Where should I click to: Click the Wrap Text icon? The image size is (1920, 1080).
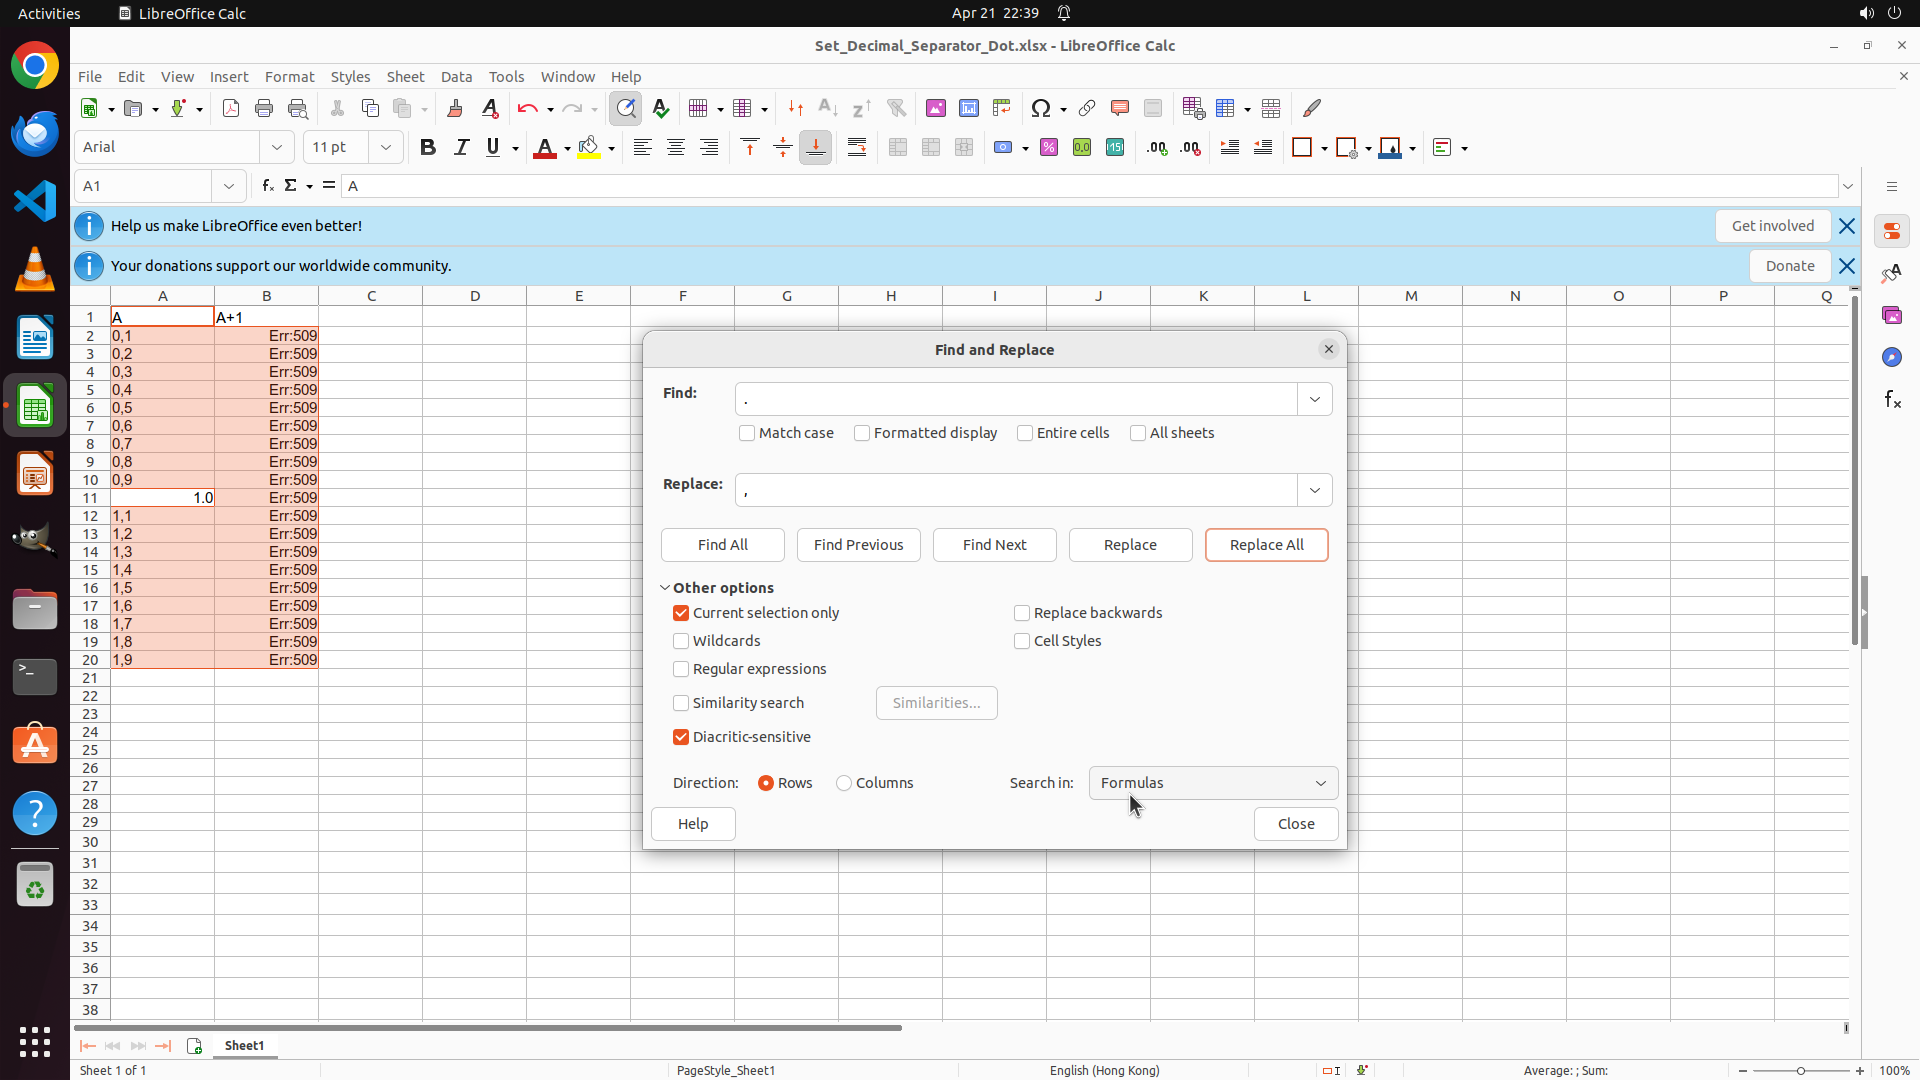point(857,148)
